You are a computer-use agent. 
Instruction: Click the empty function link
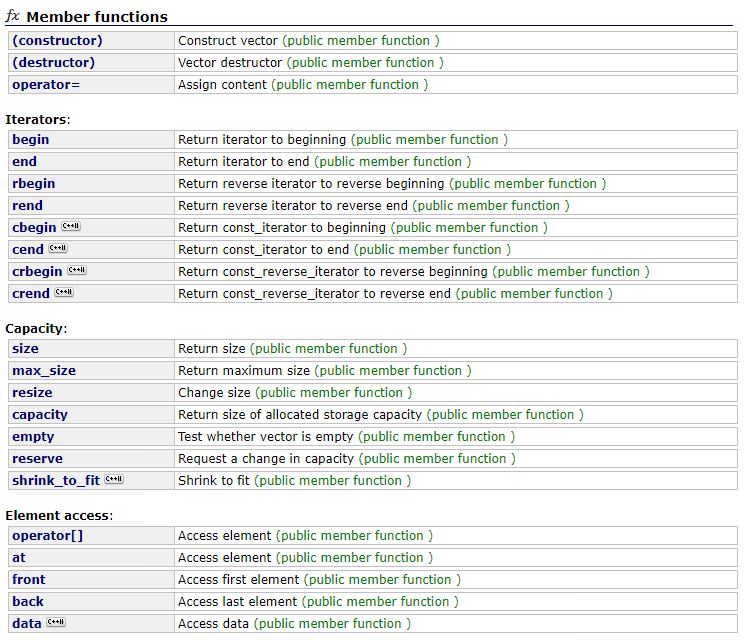[x=33, y=437]
